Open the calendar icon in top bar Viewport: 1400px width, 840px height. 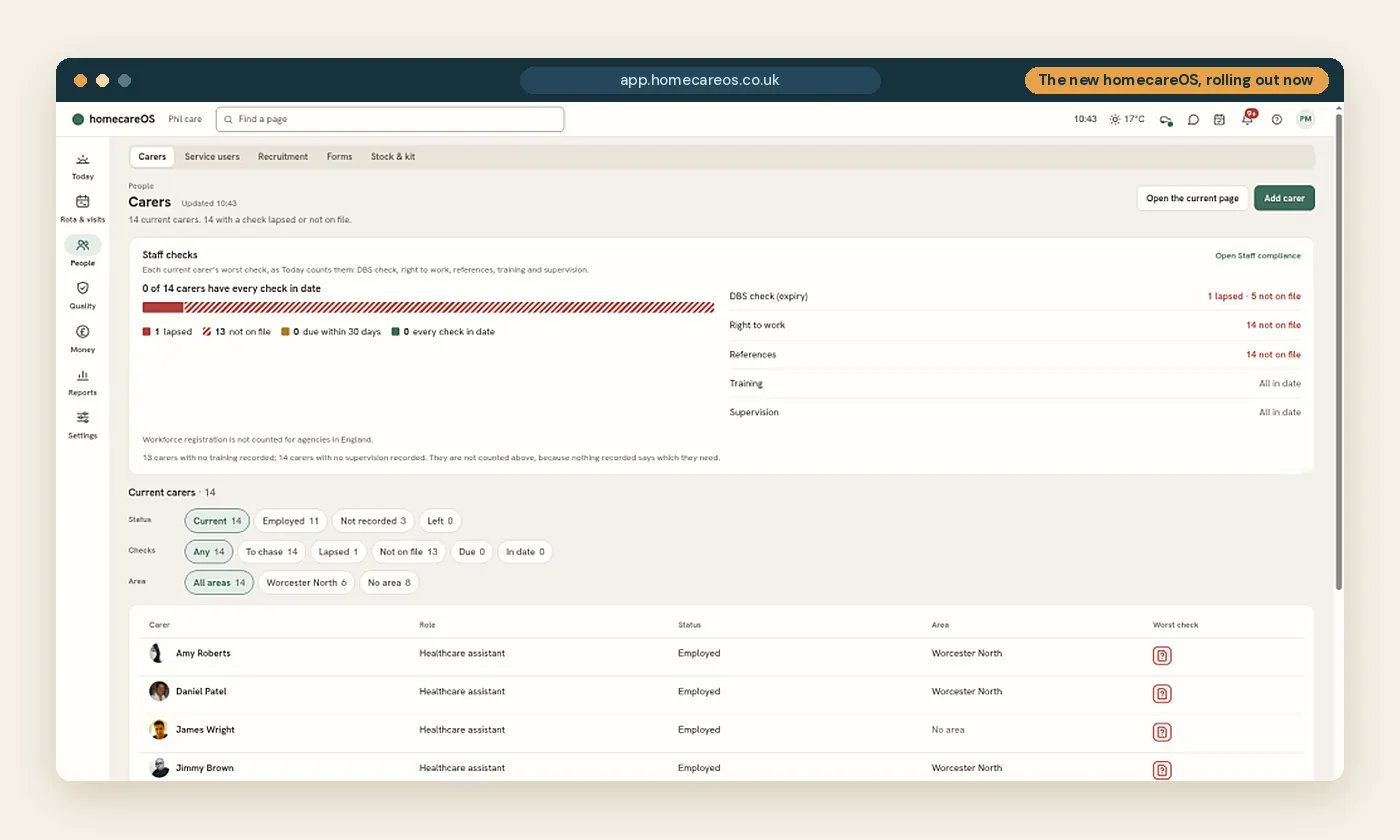(1219, 119)
